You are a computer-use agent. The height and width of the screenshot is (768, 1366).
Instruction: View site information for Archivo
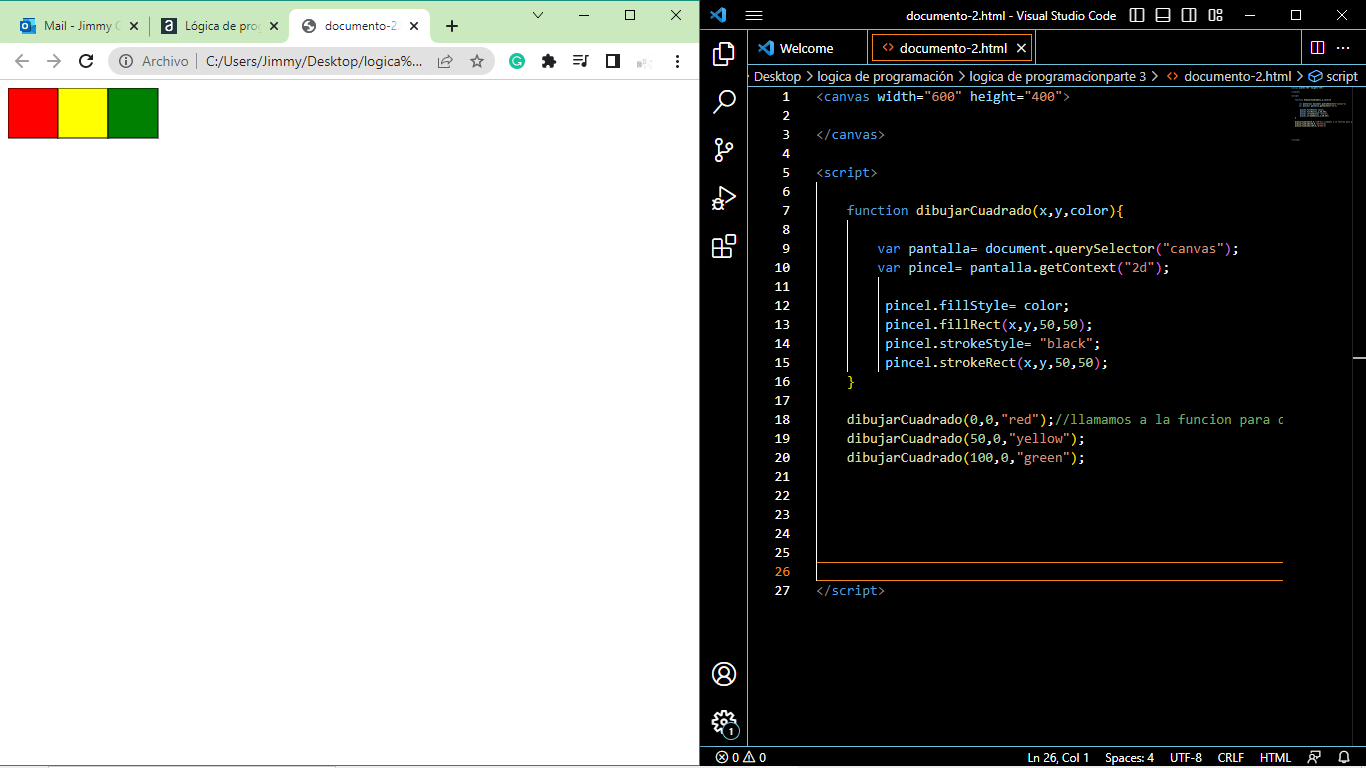coord(154,61)
